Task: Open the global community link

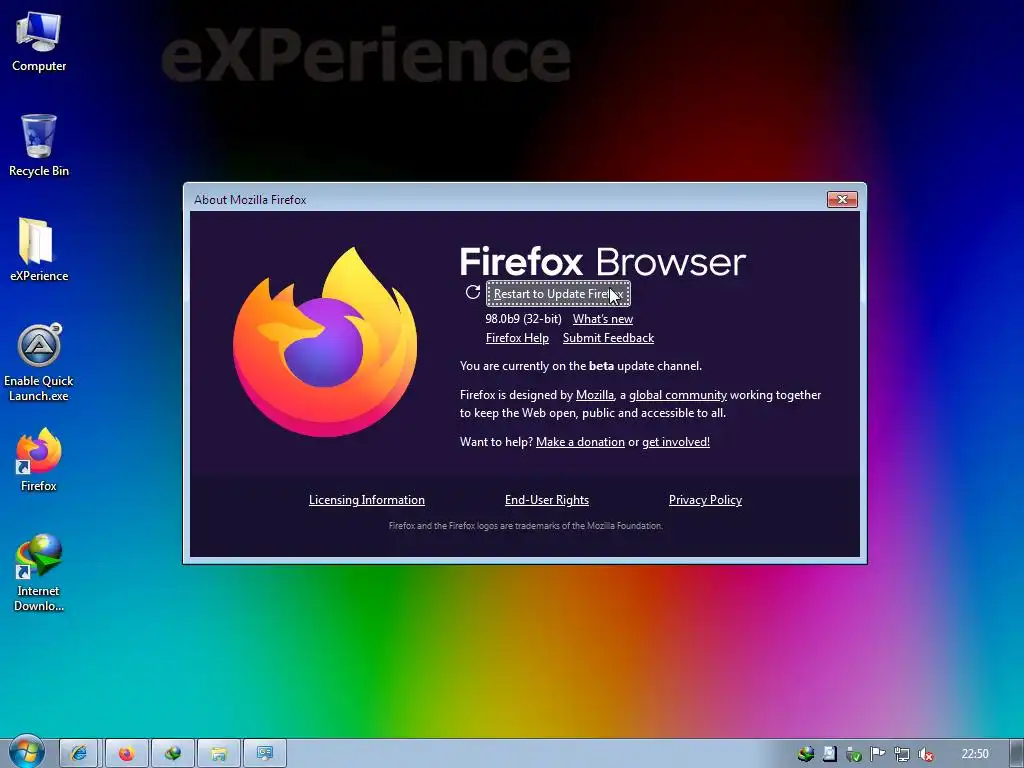Action: pos(678,394)
